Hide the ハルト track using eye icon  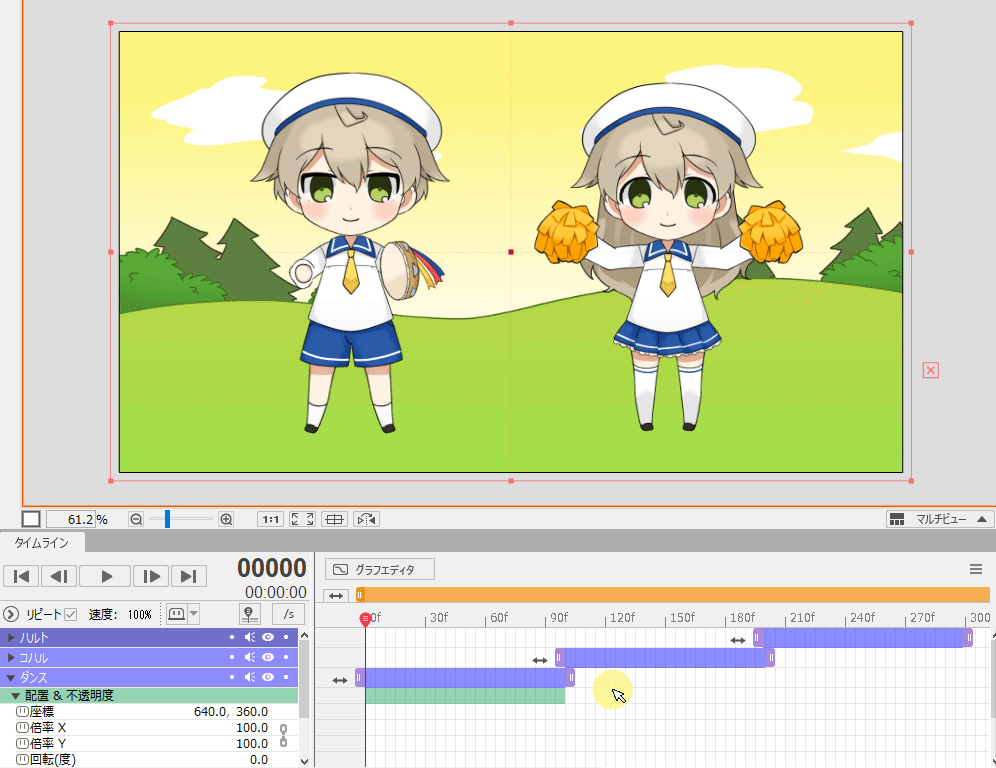click(268, 637)
